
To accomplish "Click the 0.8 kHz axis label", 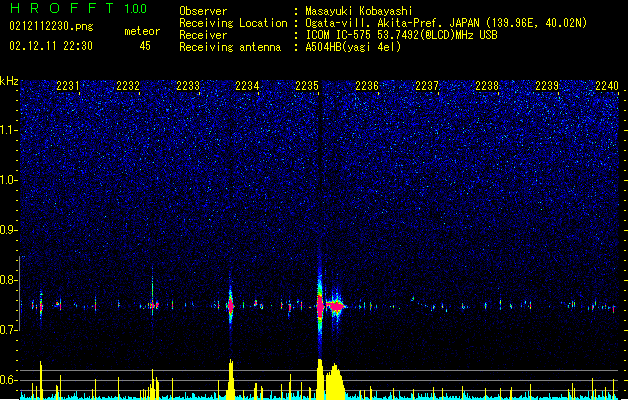I will tap(9, 280).
